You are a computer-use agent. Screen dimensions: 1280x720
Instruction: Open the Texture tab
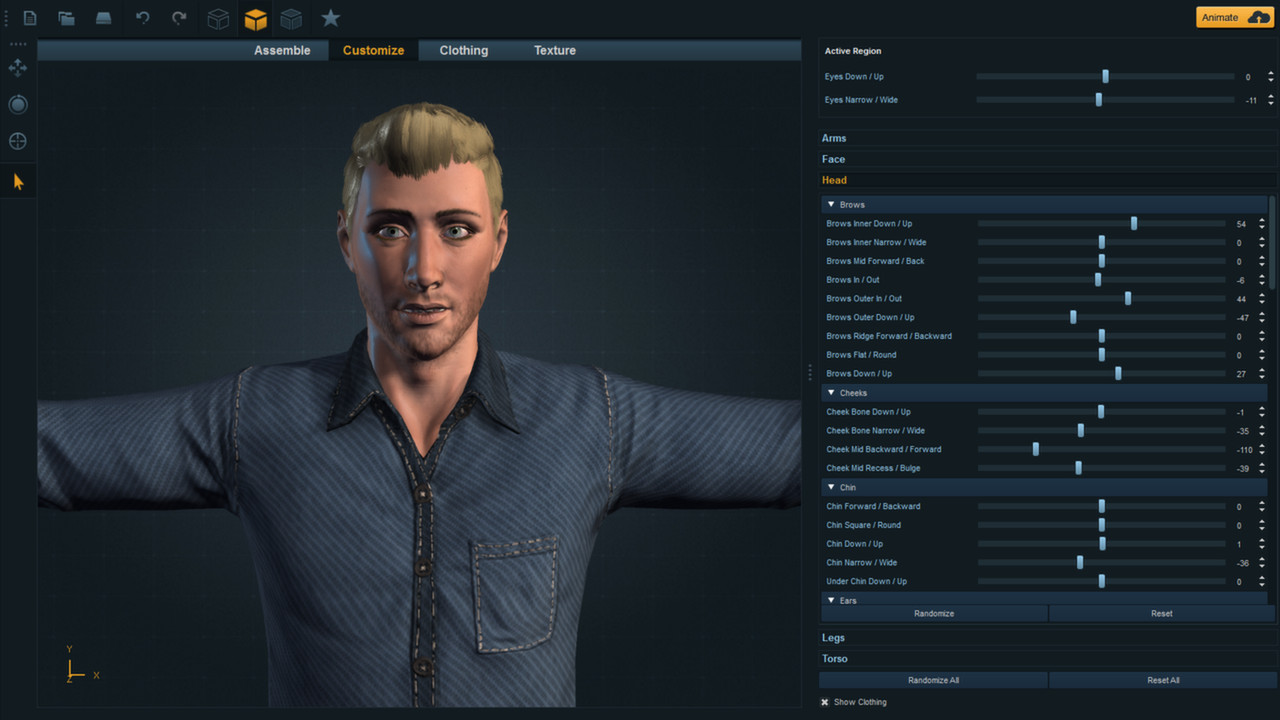[554, 50]
